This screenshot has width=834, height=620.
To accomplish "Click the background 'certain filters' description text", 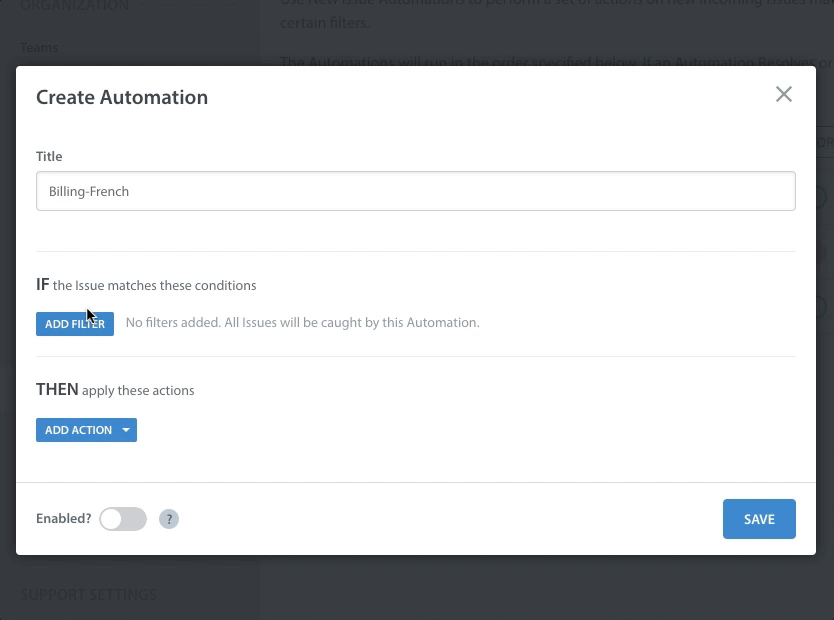I will [x=325, y=23].
